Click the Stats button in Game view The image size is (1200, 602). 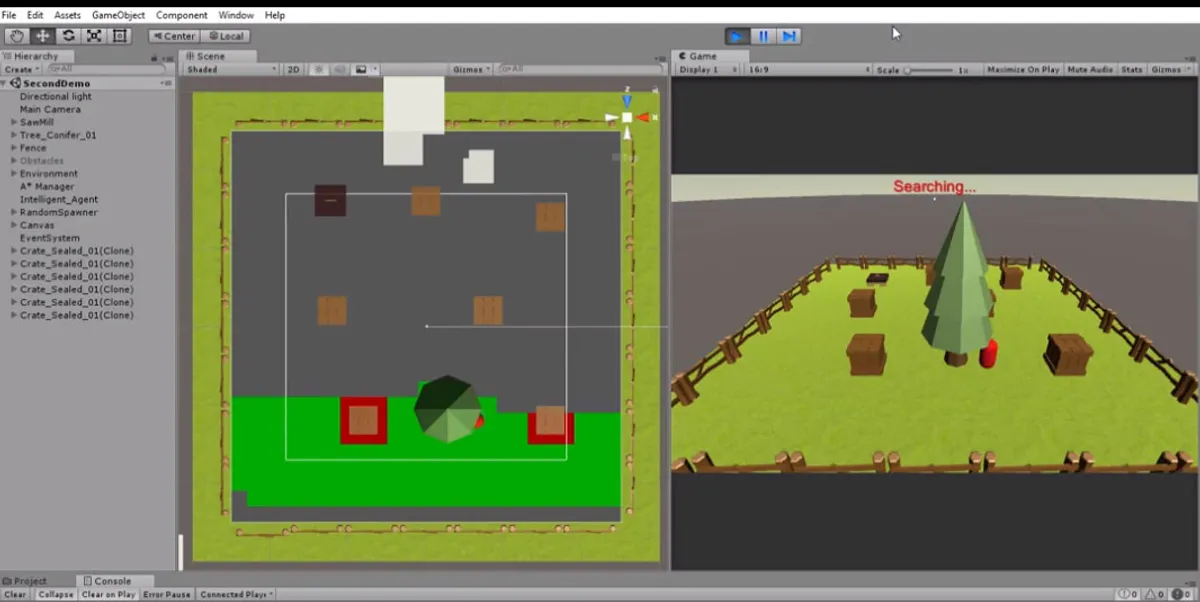[1132, 70]
